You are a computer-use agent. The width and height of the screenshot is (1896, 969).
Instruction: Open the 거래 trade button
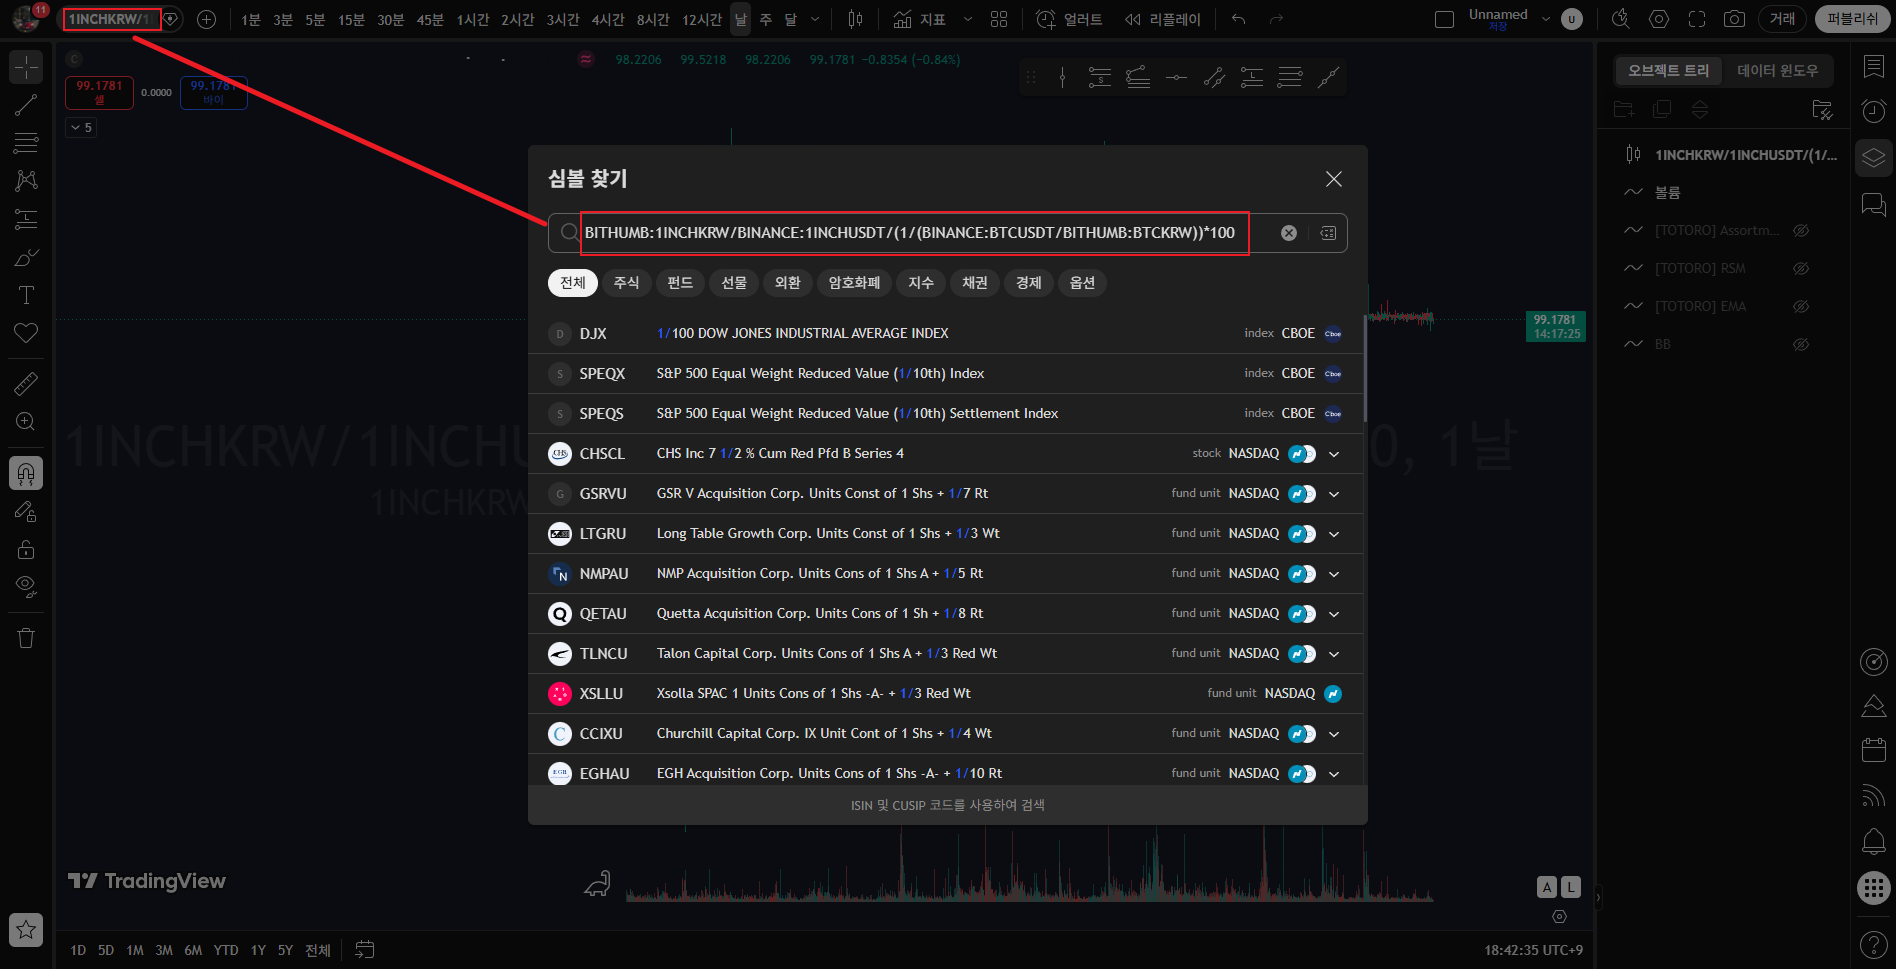pyautogui.click(x=1782, y=19)
